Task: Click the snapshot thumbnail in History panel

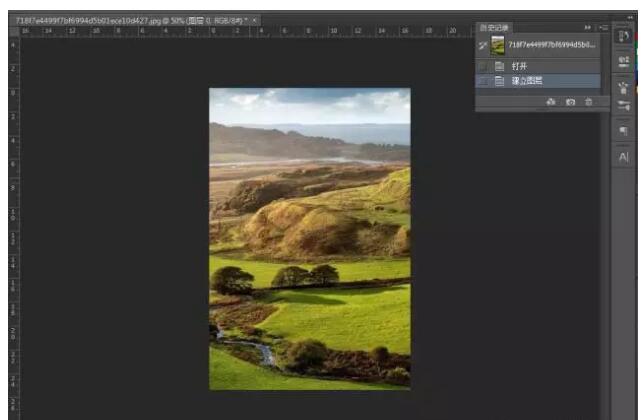Action: click(498, 46)
